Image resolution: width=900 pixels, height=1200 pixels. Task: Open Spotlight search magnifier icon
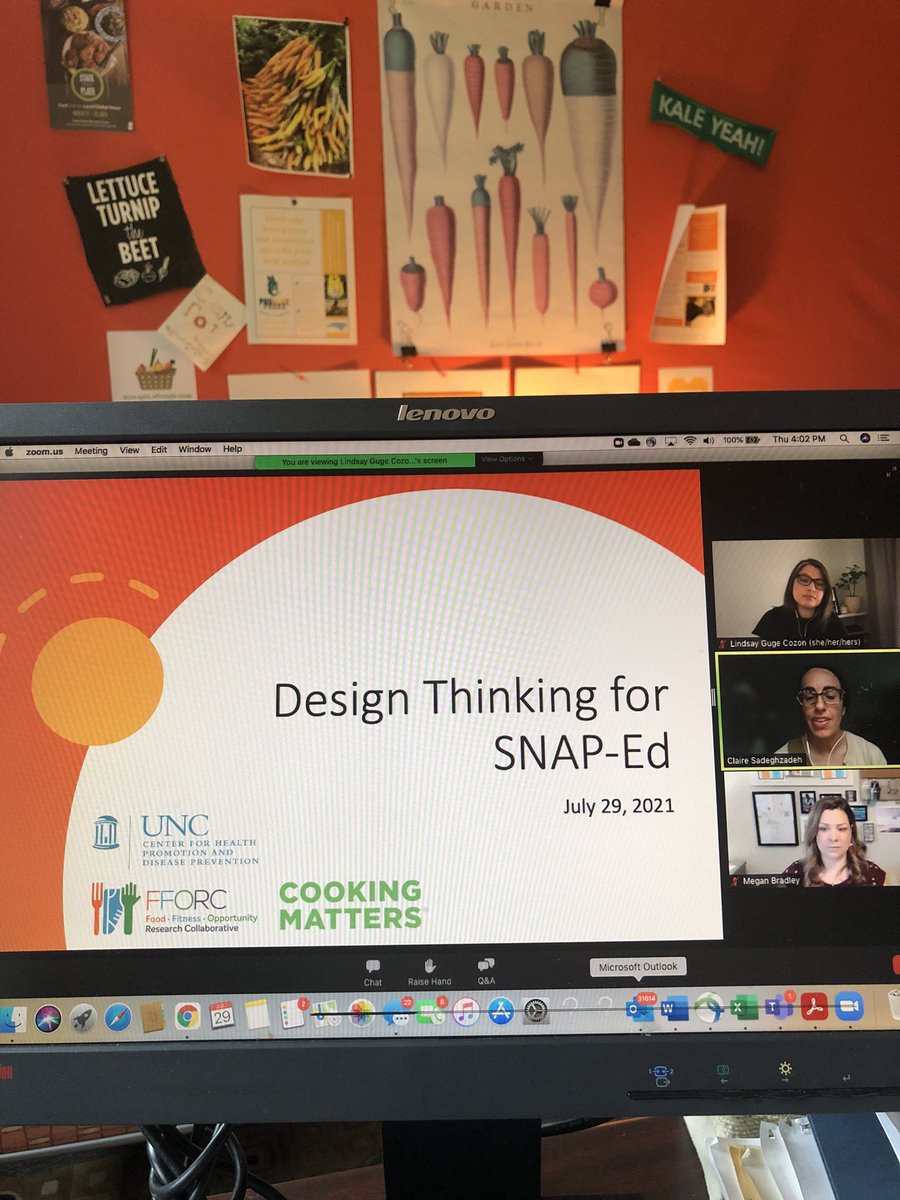[x=844, y=438]
